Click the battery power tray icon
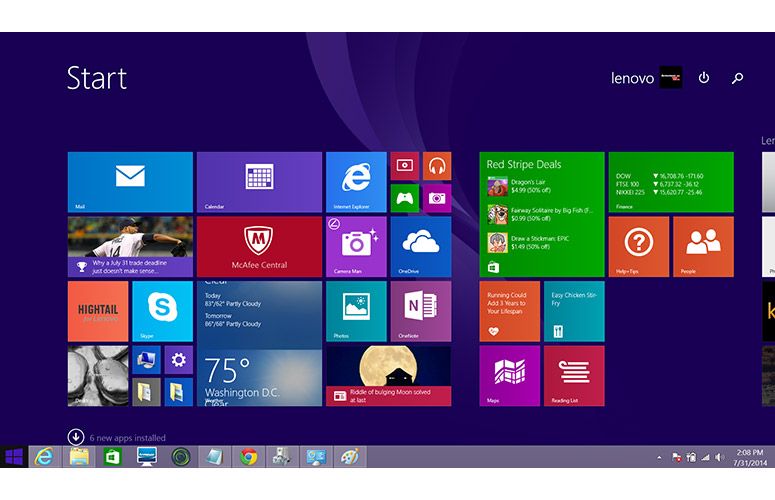The width and height of the screenshot is (775, 500). (x=691, y=458)
